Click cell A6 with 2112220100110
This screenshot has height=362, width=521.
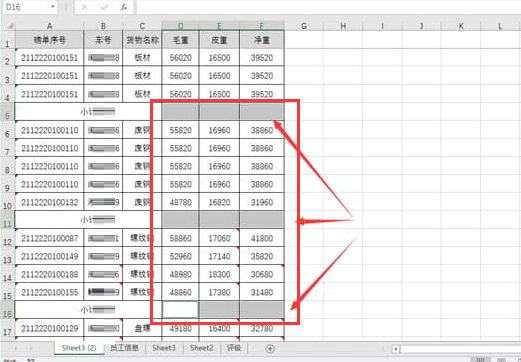[49, 130]
